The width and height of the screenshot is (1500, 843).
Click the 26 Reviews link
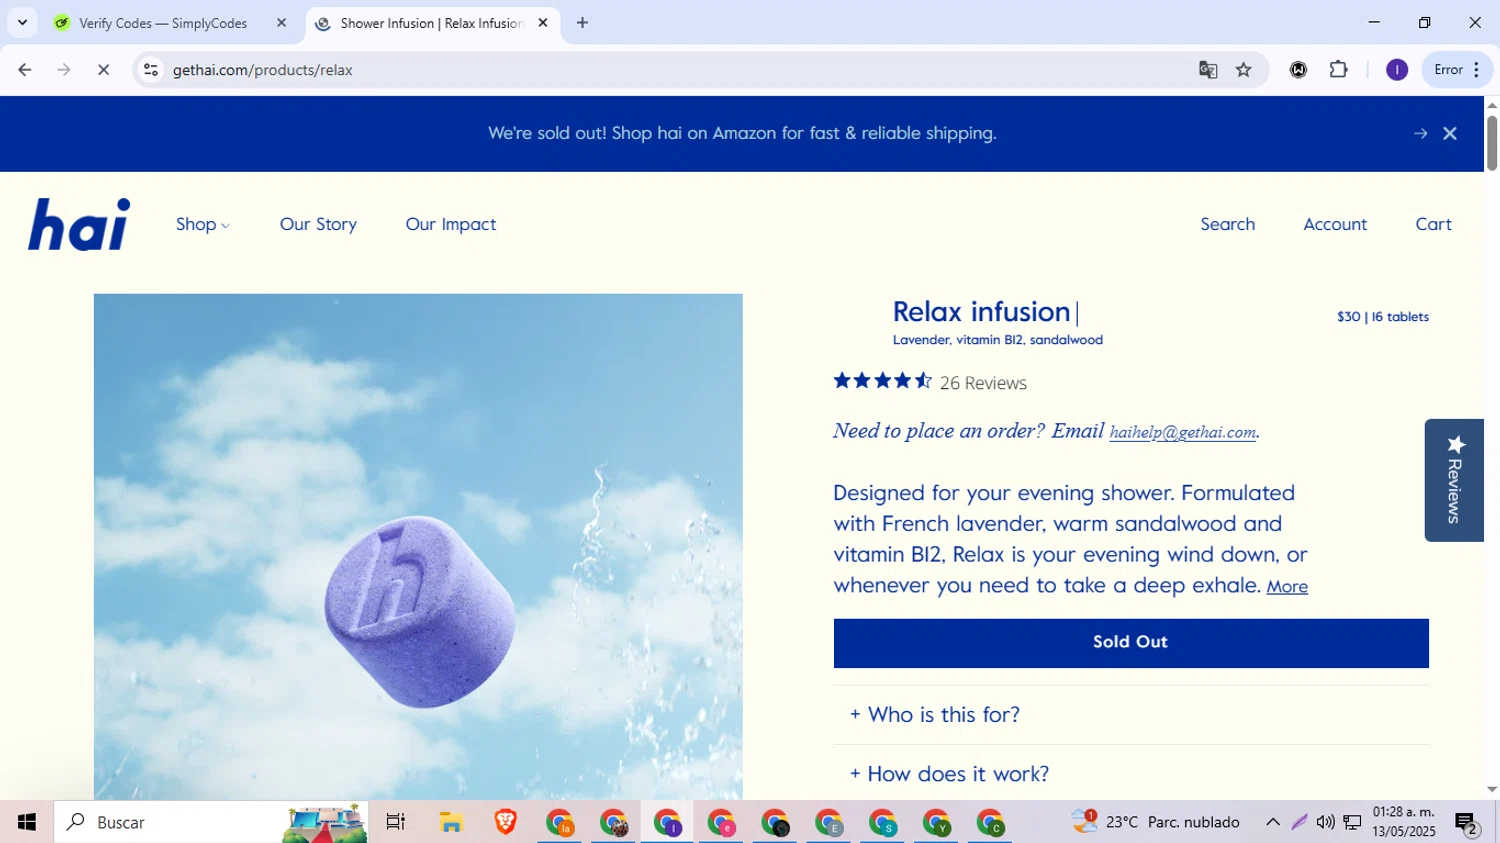(983, 383)
